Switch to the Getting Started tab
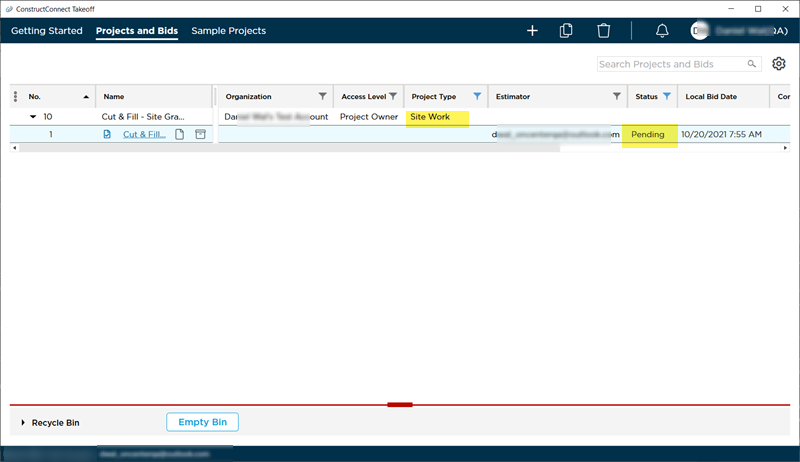The height and width of the screenshot is (462, 800). pos(46,31)
